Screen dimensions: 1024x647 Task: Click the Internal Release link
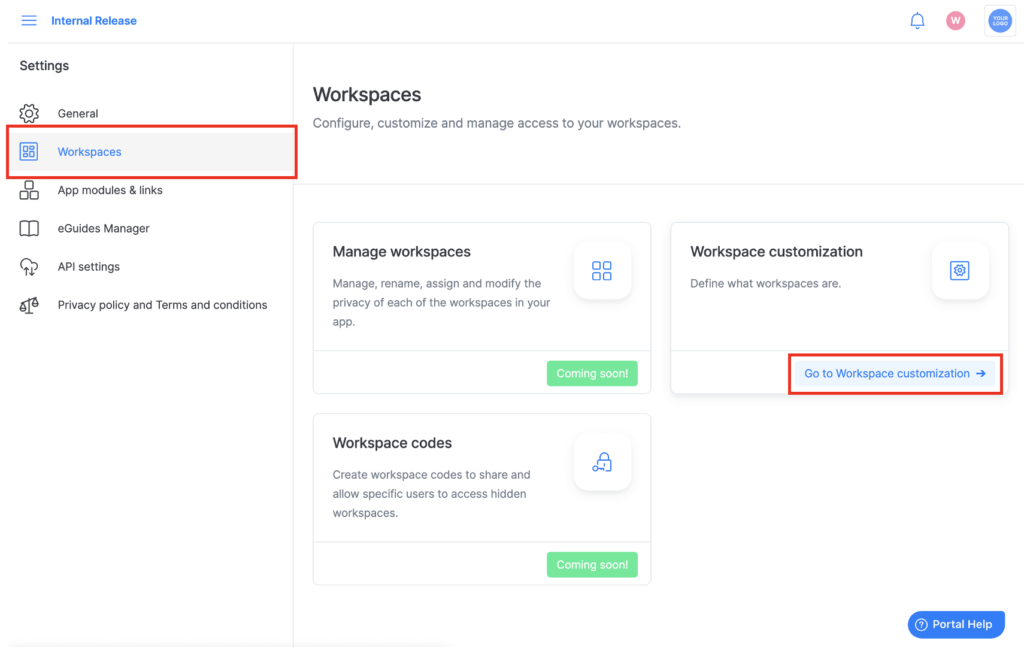point(93,20)
